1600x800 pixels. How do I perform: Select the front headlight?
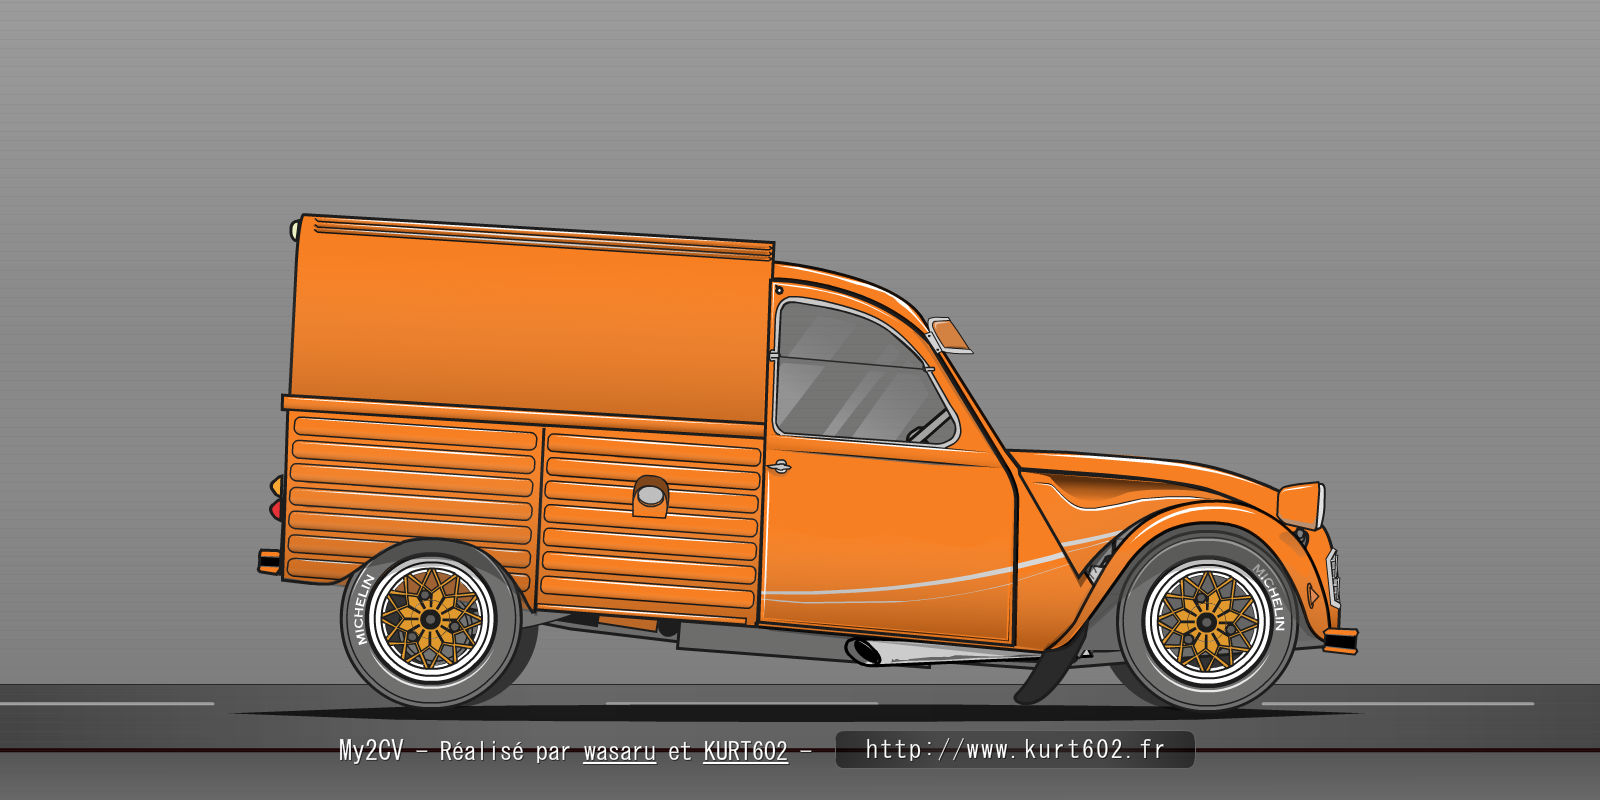1302,505
